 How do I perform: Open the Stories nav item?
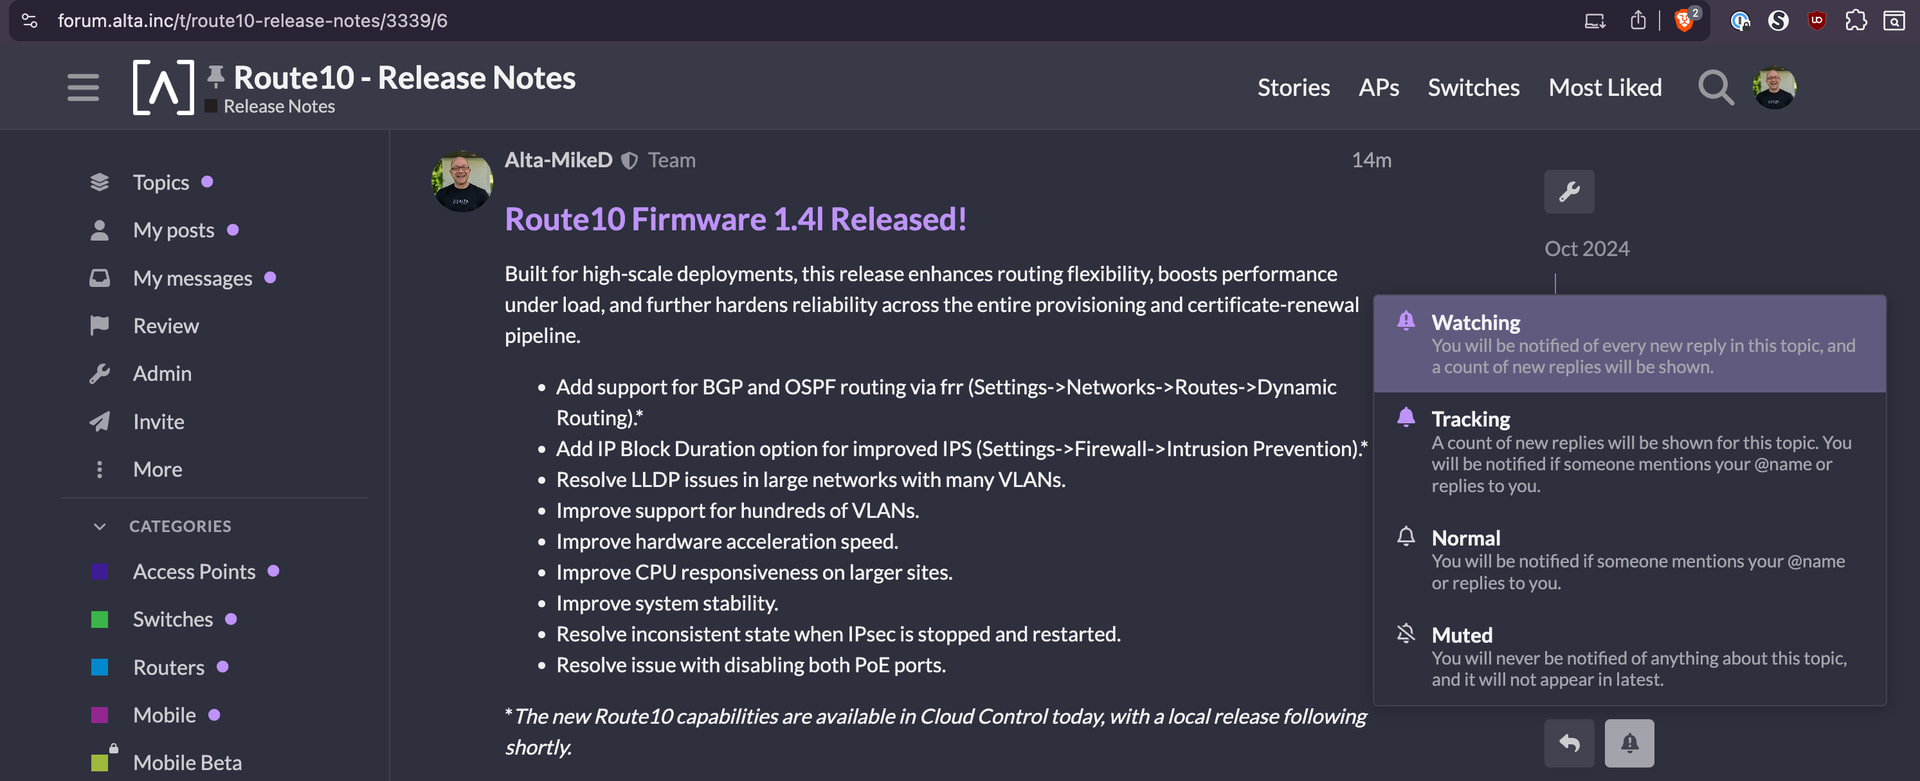point(1293,88)
